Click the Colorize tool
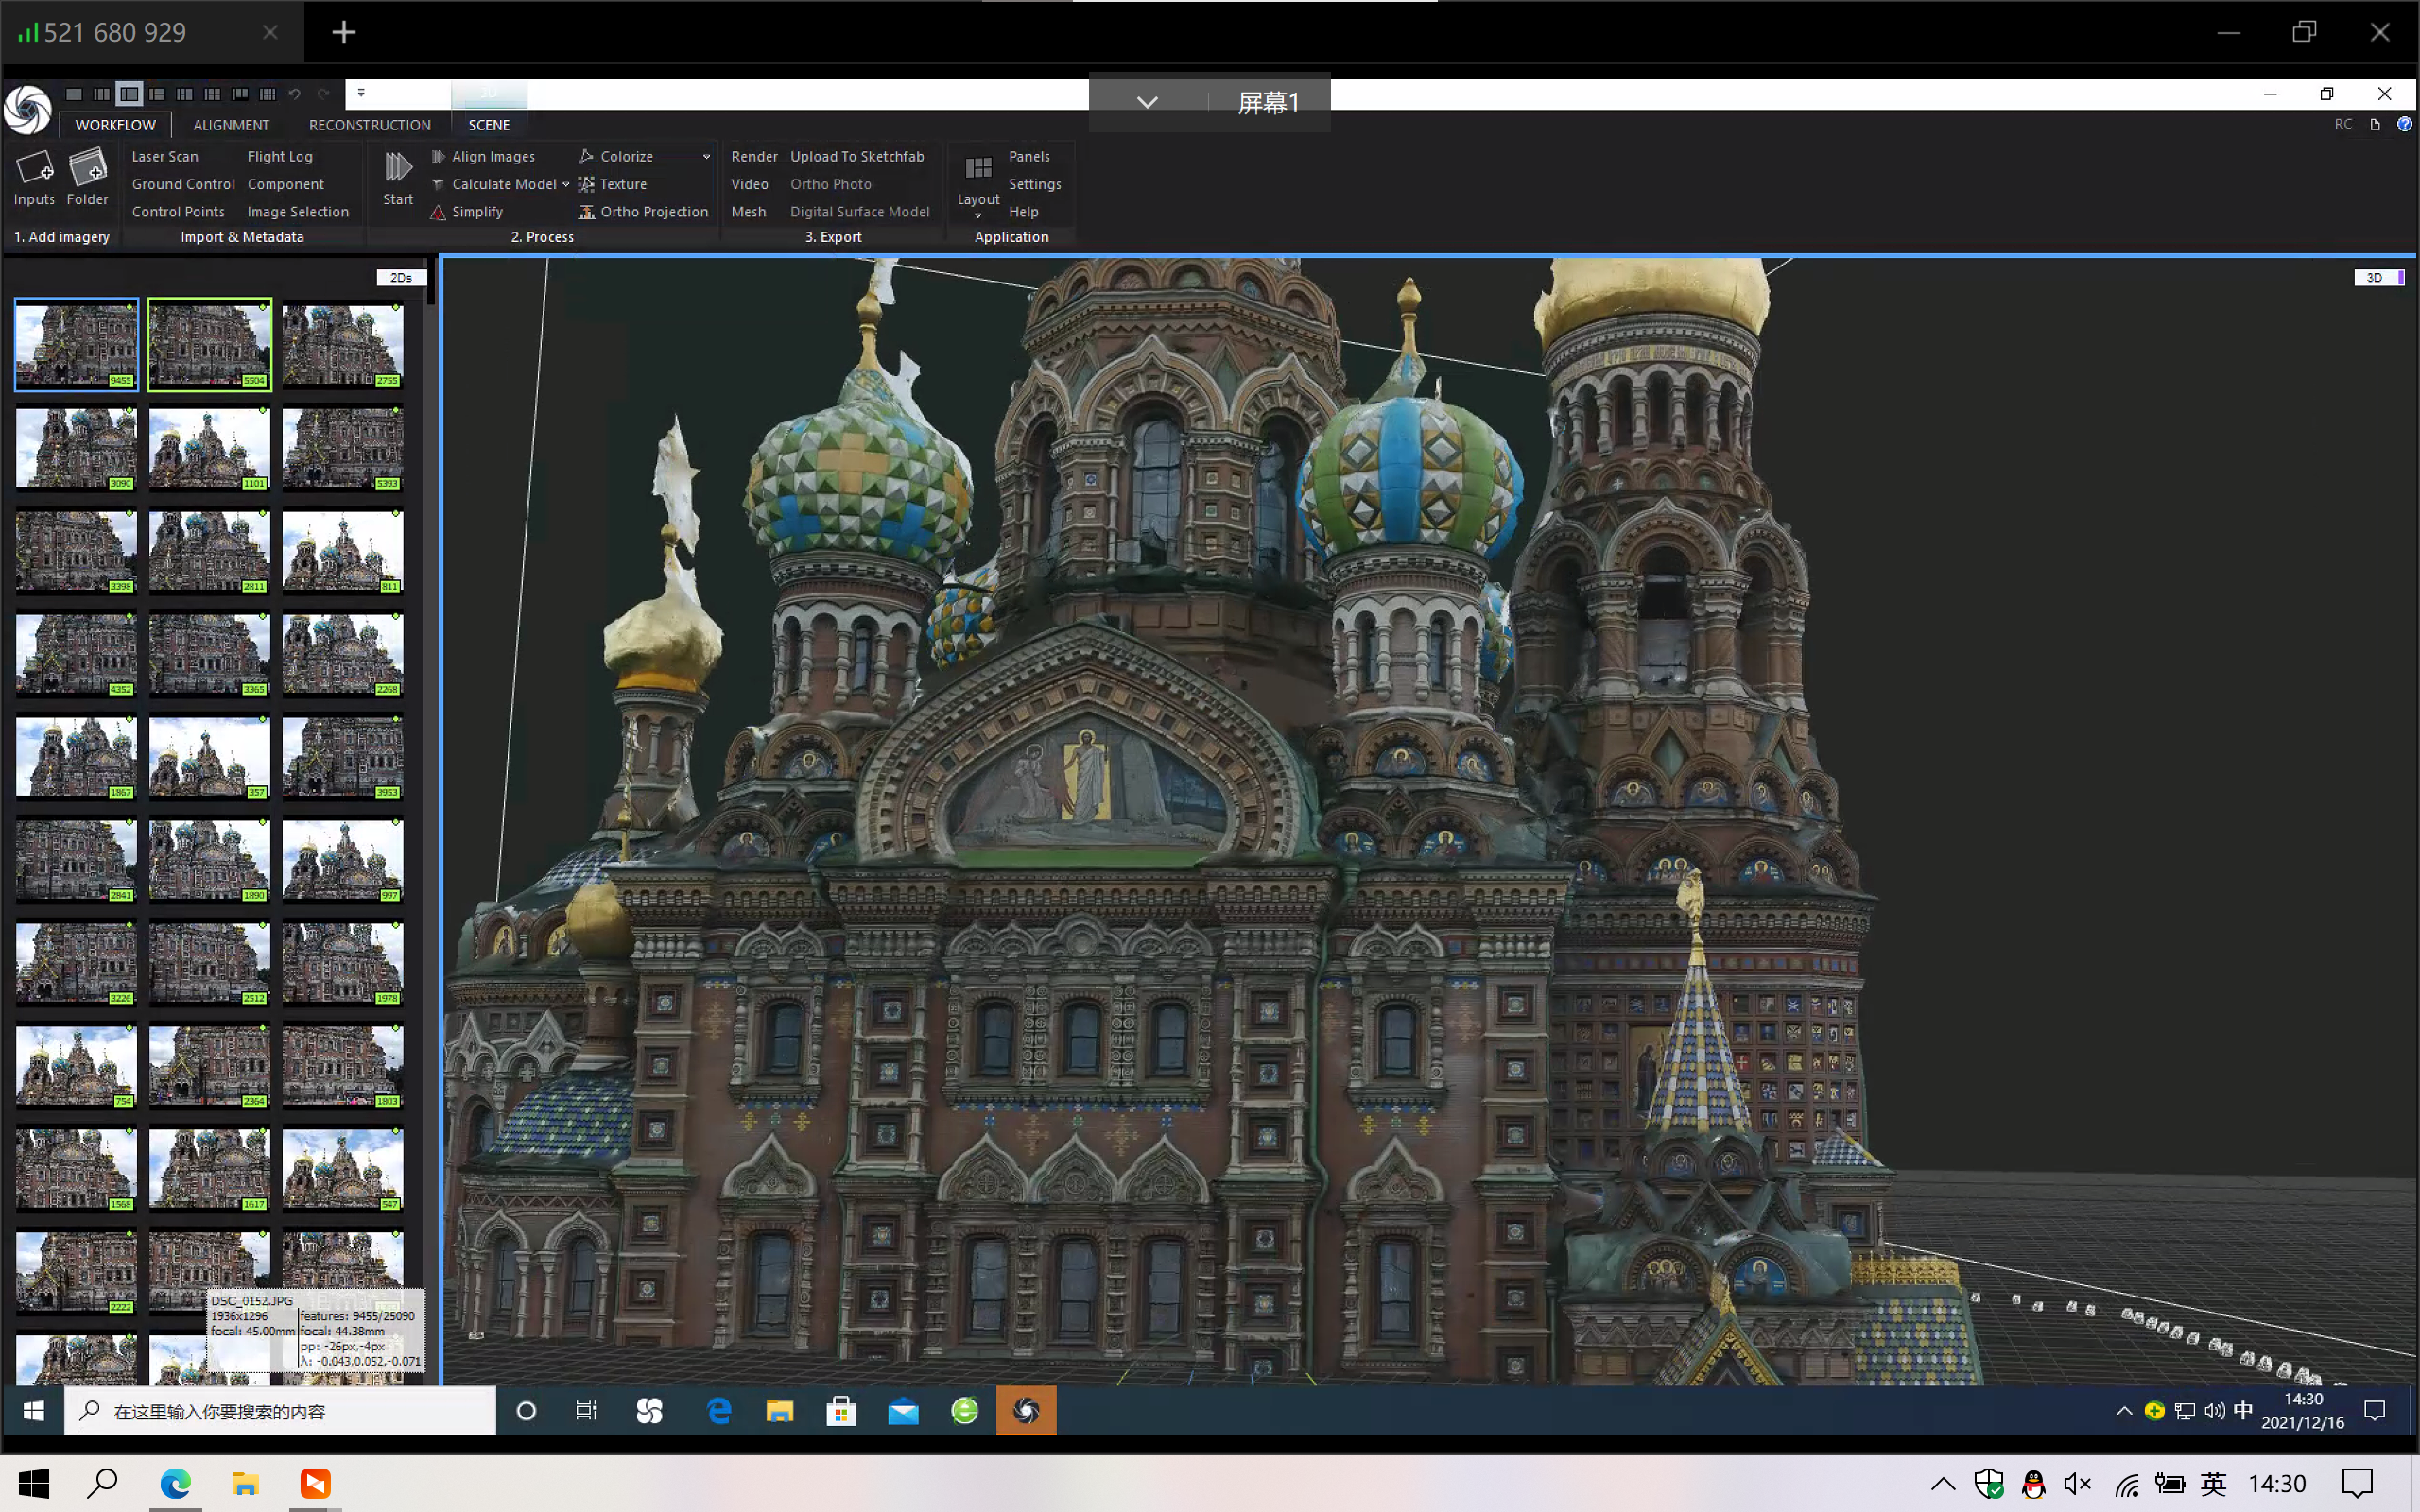Viewport: 2420px width, 1512px height. tap(616, 156)
